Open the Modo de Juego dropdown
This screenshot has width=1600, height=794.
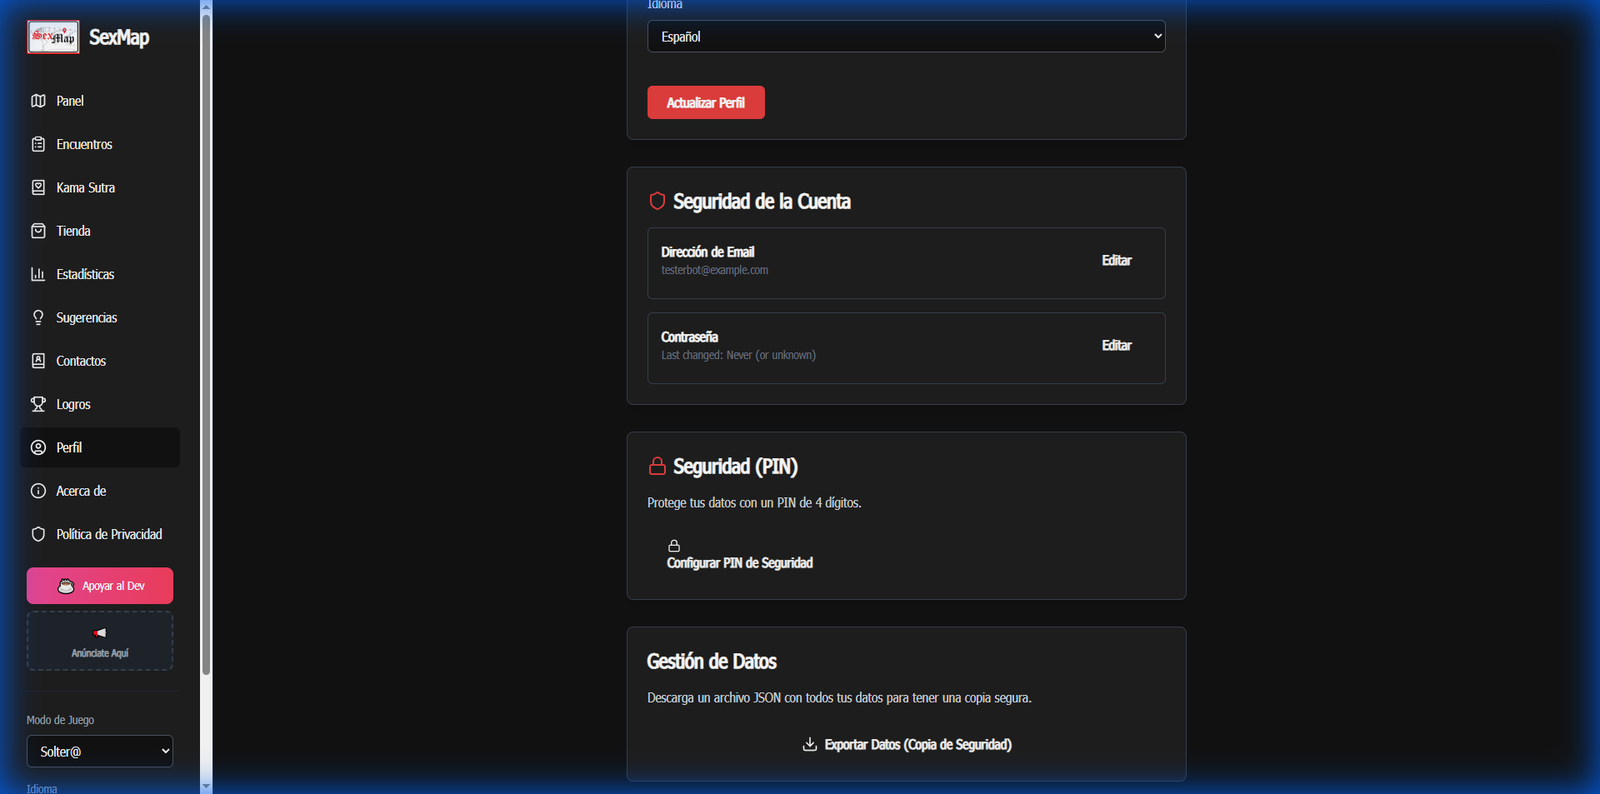click(x=99, y=751)
